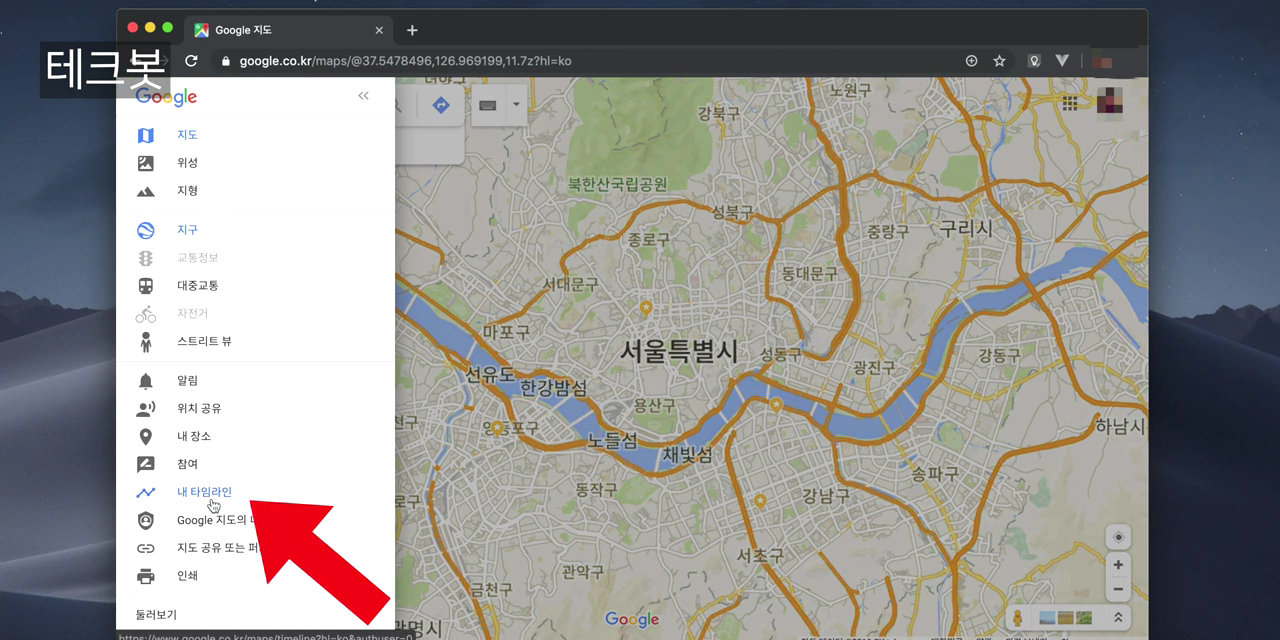Open the 인쇄 print option

point(187,576)
